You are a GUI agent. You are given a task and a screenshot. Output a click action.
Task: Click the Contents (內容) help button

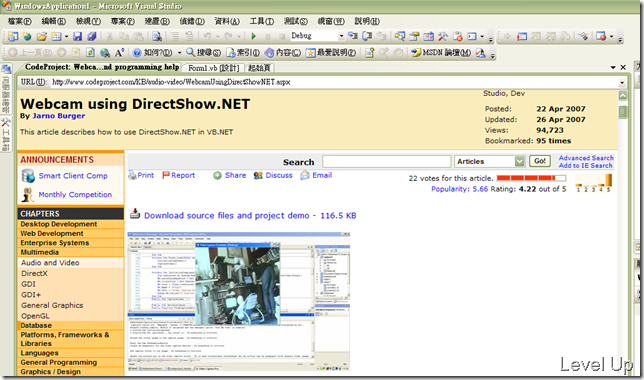pos(283,53)
